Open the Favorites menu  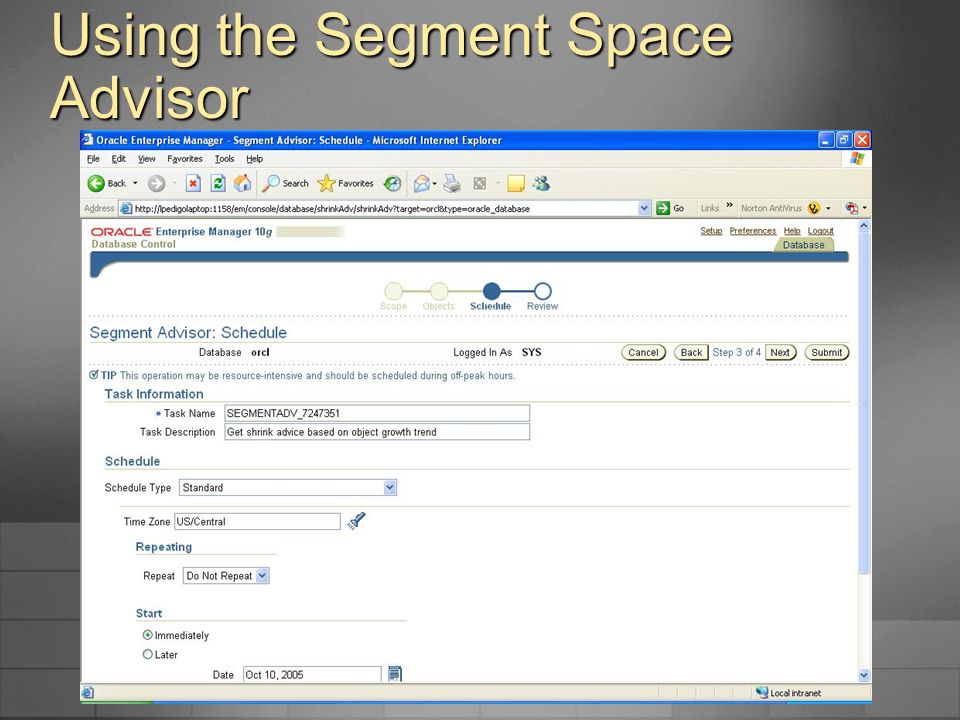184,159
